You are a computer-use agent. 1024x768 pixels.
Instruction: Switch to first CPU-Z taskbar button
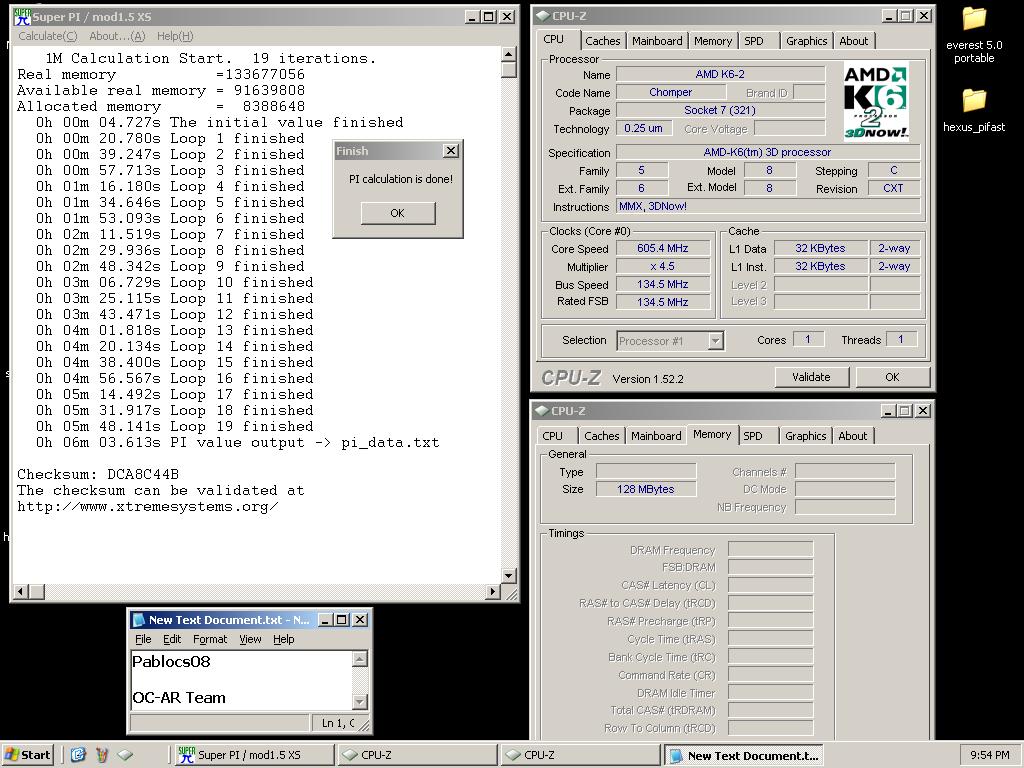417,755
